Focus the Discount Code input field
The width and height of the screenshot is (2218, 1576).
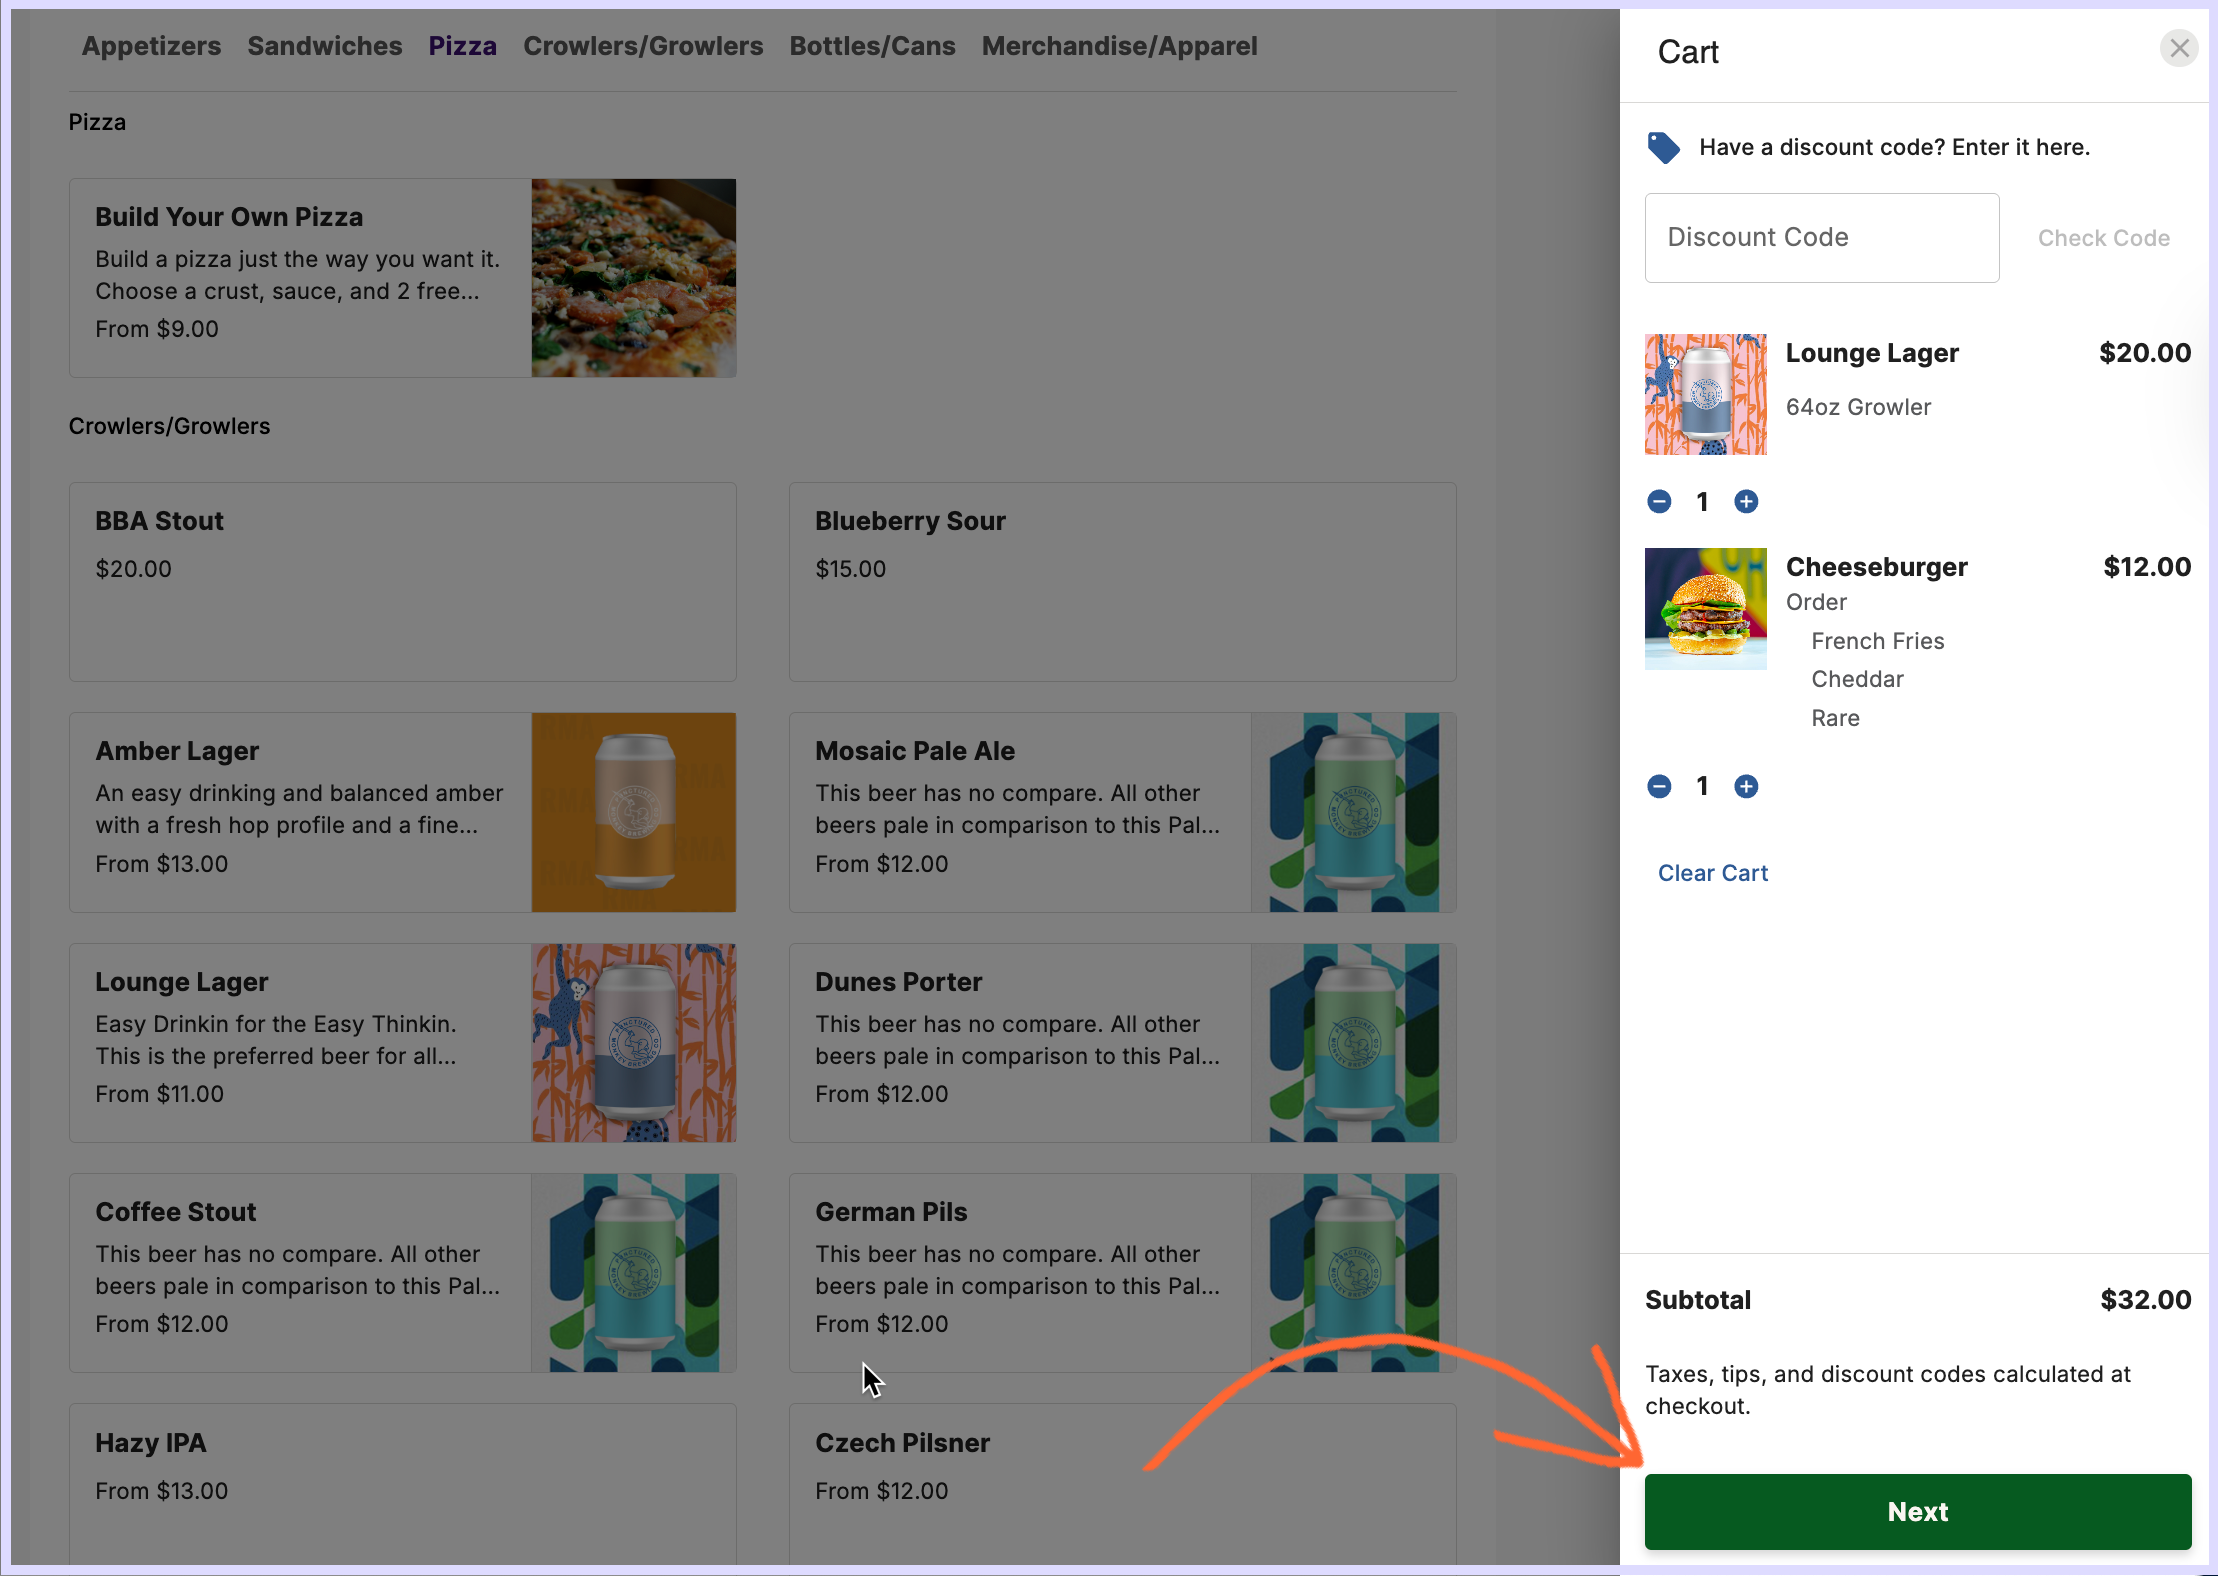1821,238
